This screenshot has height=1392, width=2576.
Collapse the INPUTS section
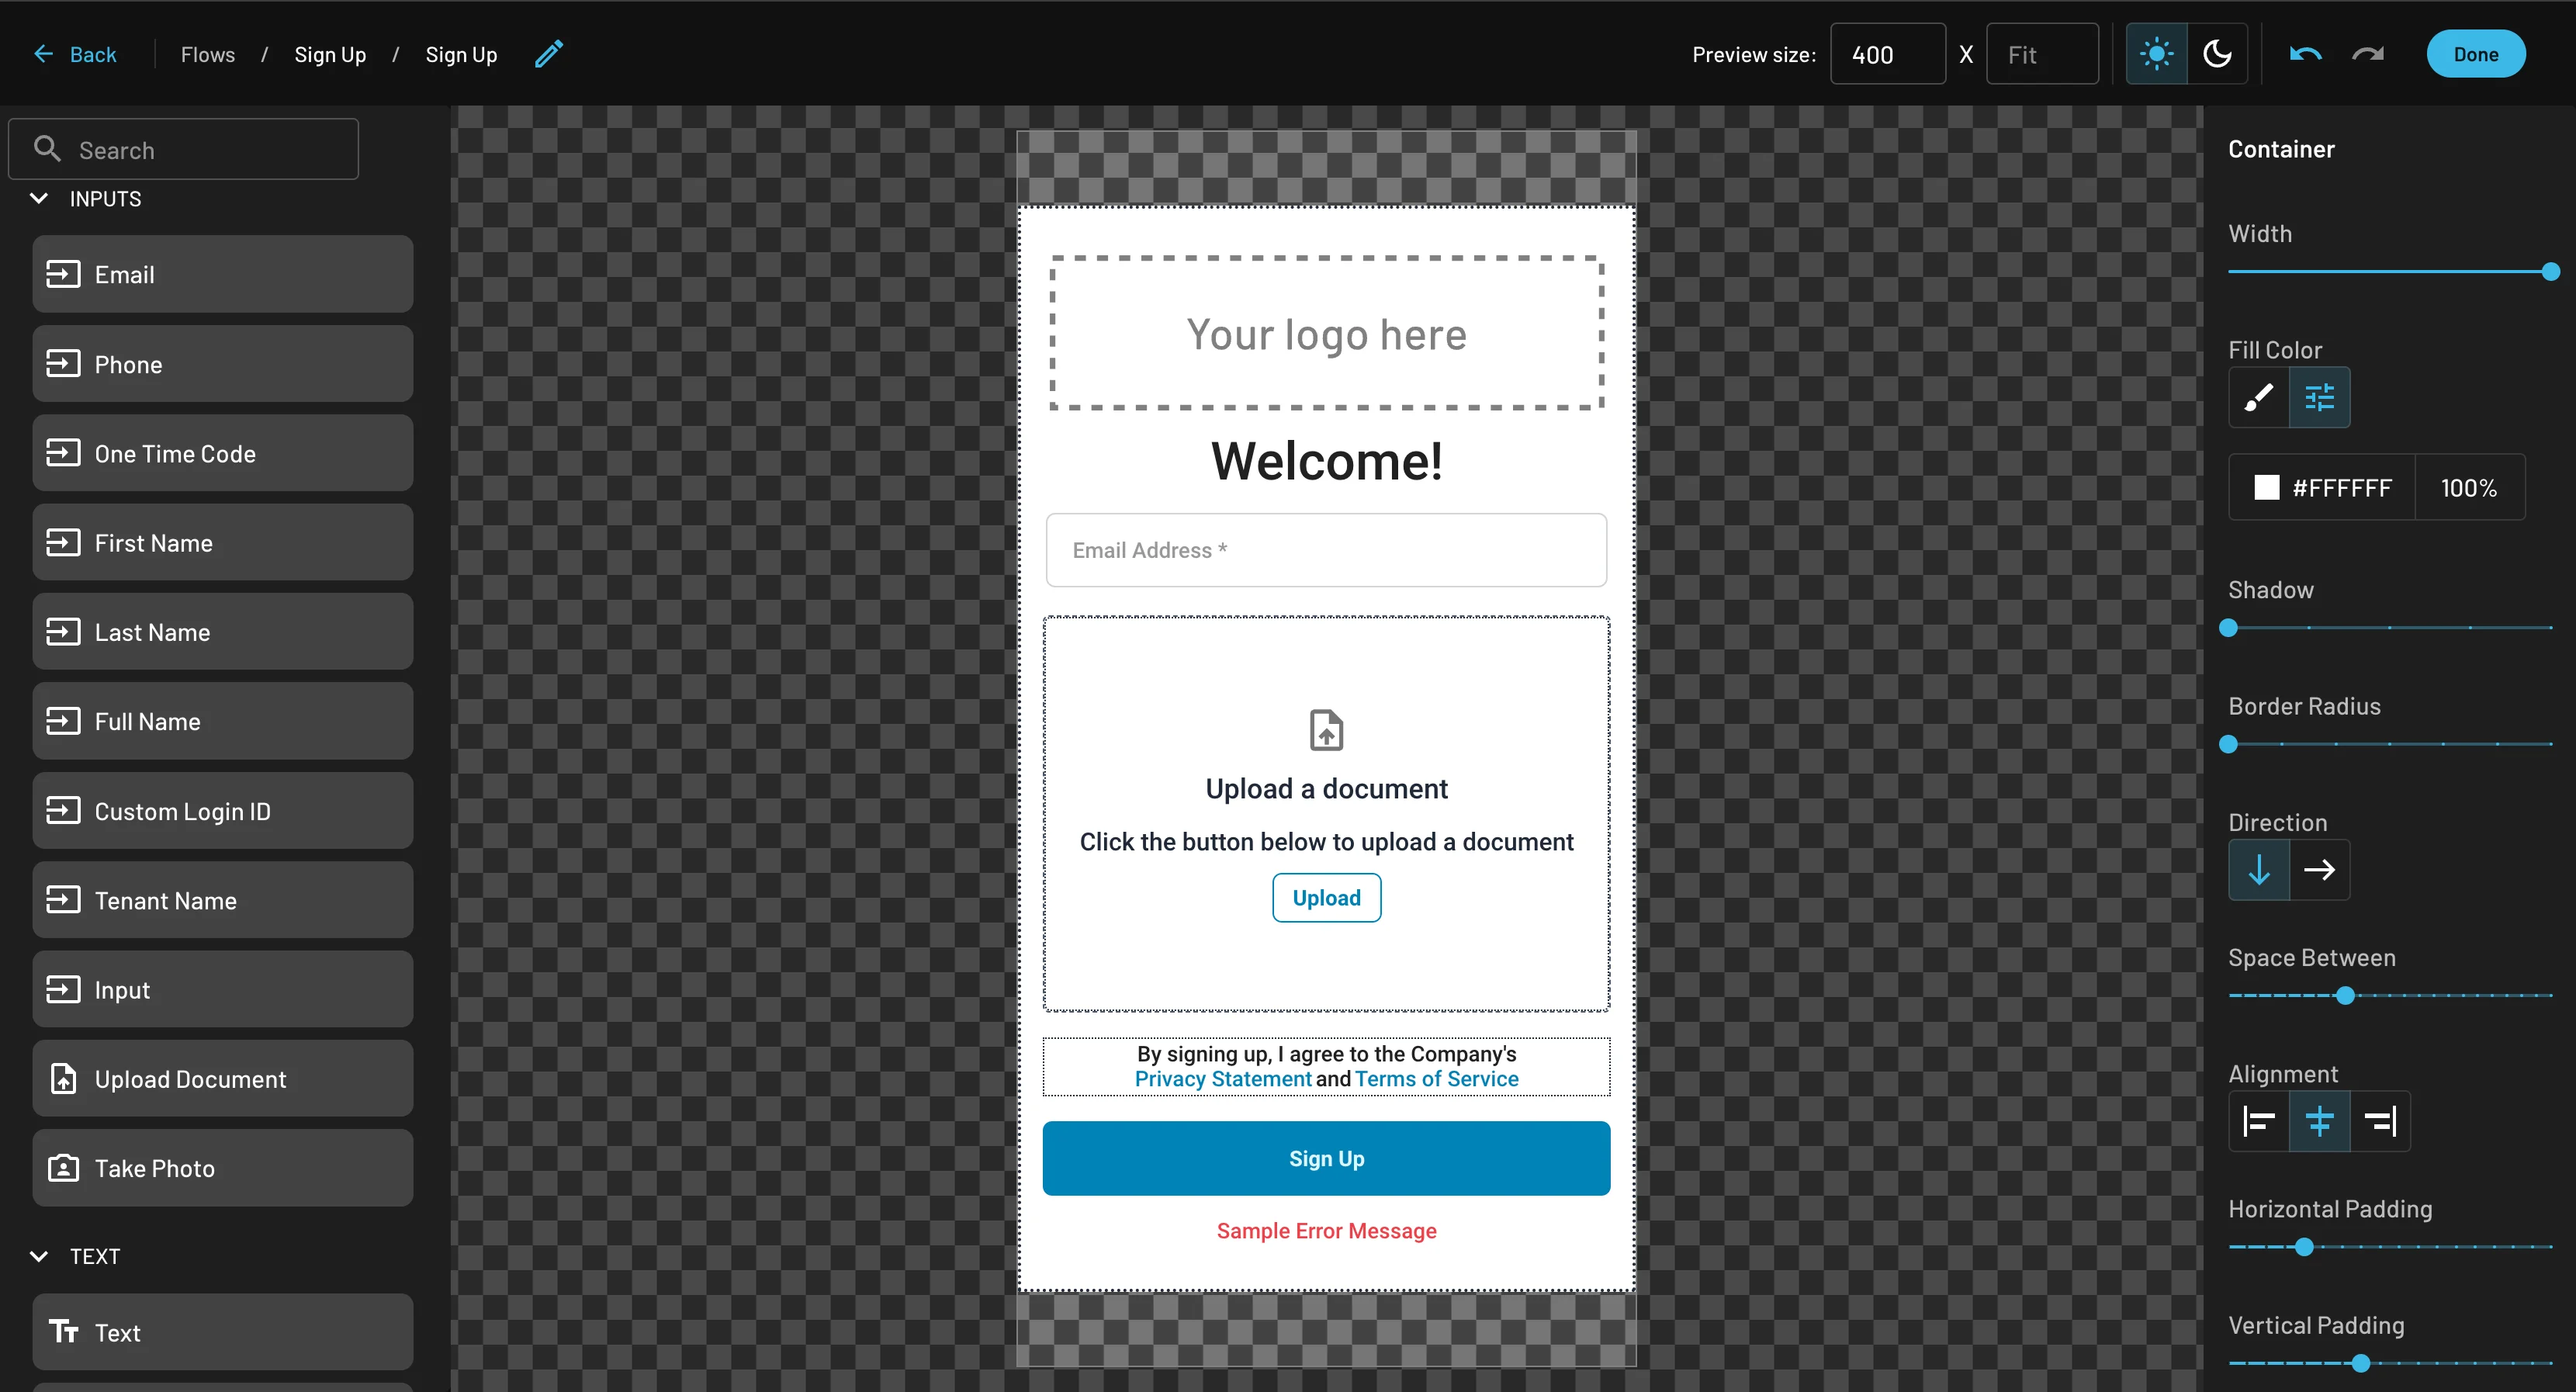coord(39,198)
